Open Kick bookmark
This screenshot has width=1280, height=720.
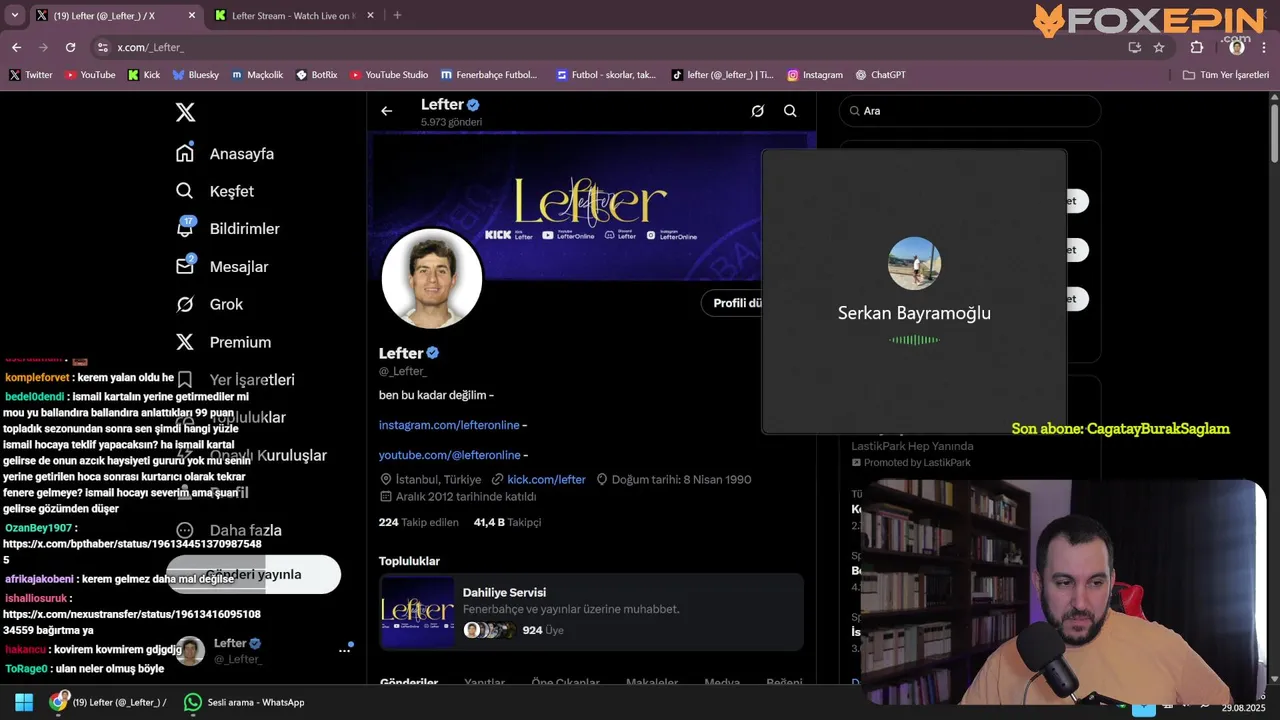pyautogui.click(x=144, y=75)
